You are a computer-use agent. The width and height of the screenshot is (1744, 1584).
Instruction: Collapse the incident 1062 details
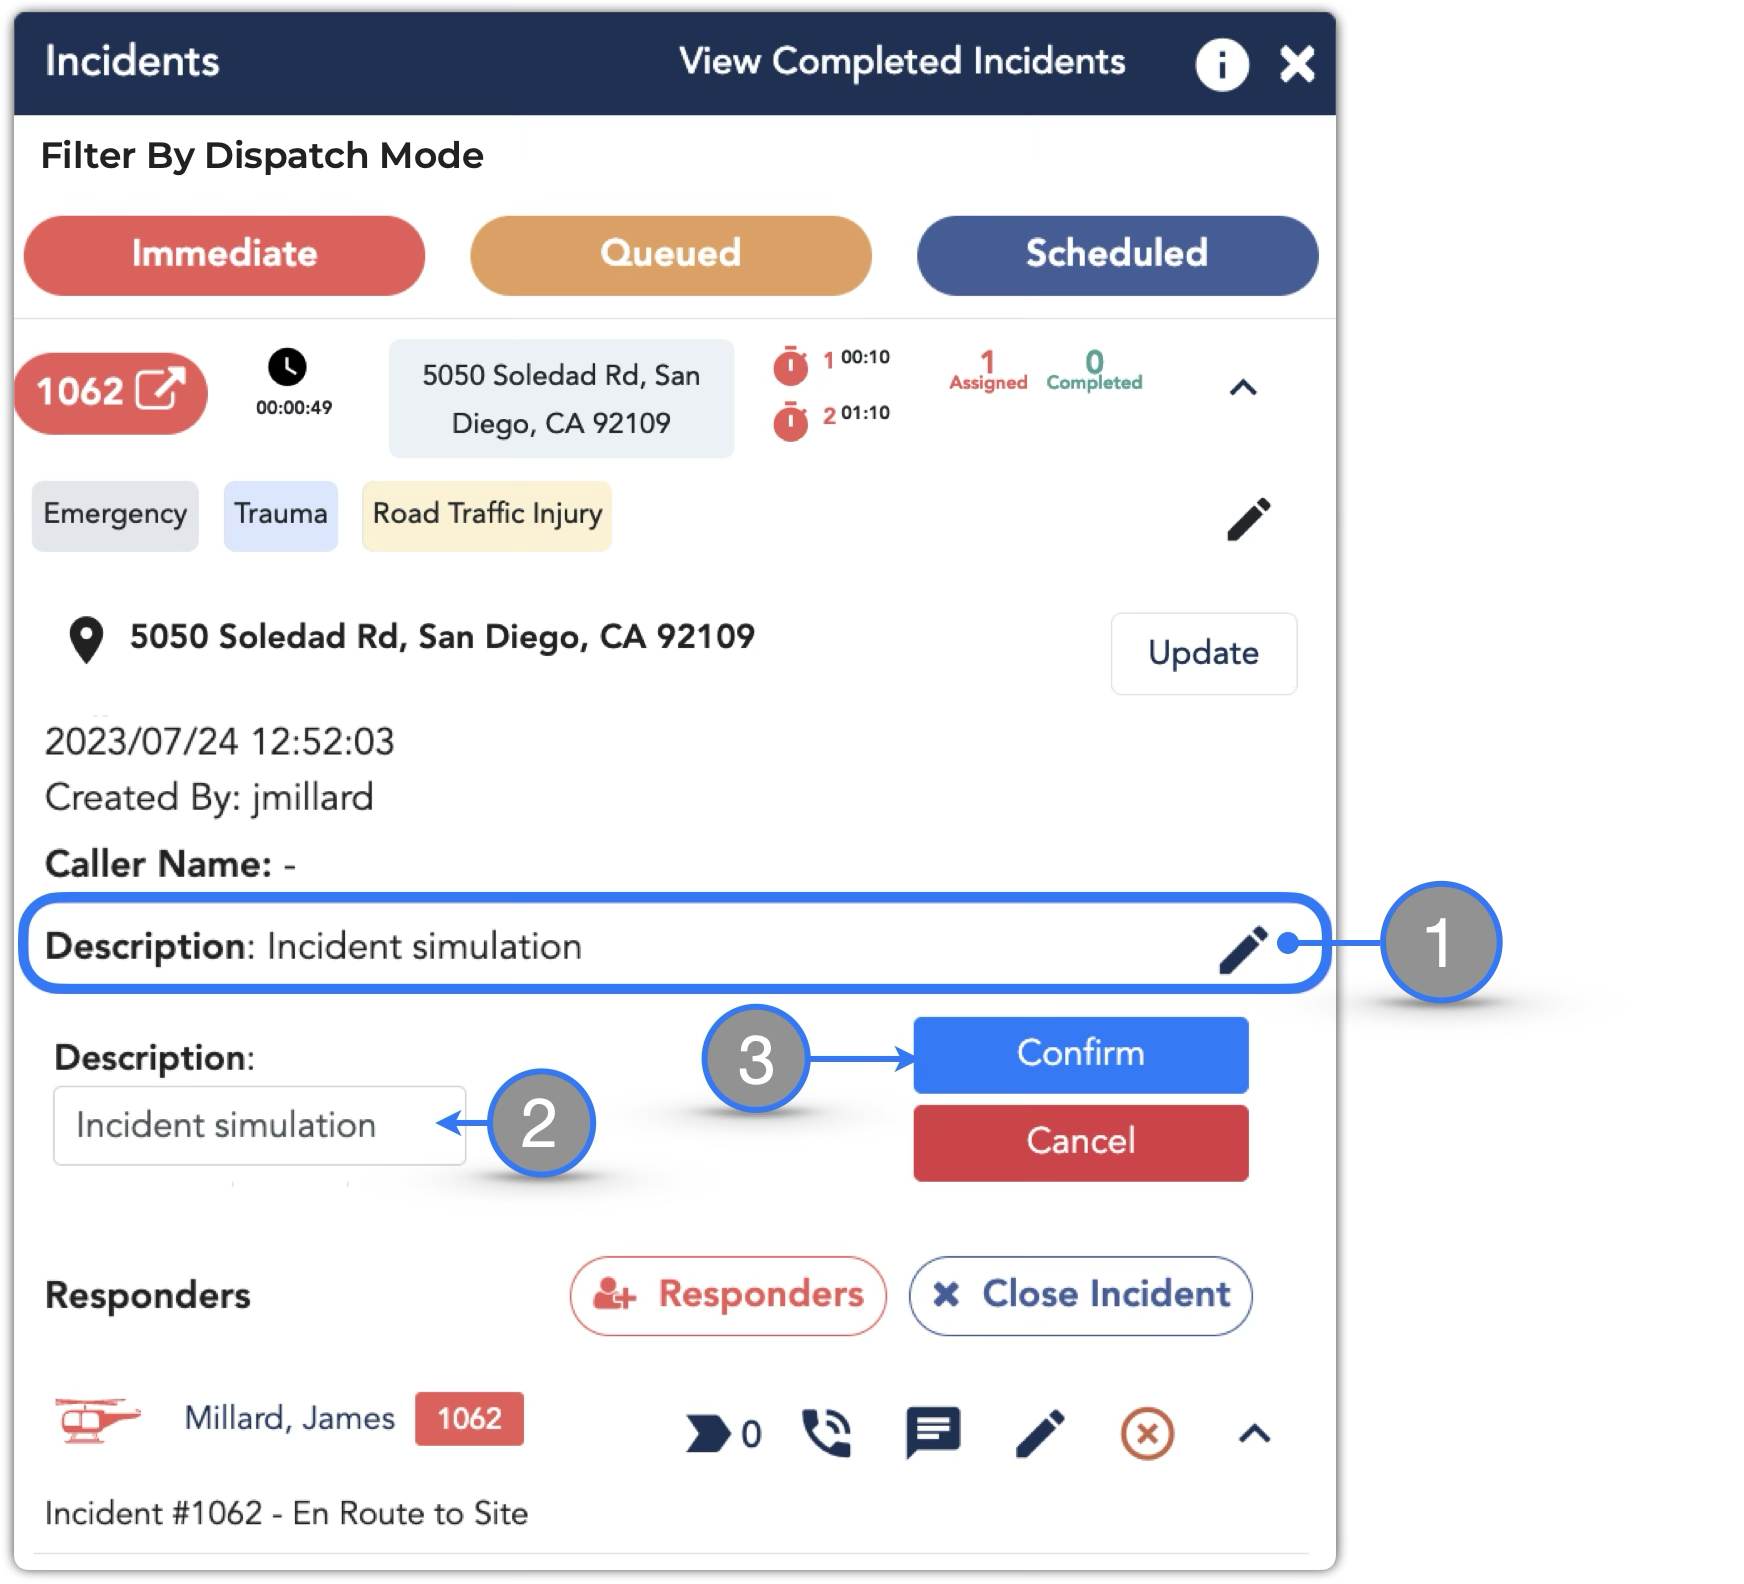pyautogui.click(x=1242, y=388)
